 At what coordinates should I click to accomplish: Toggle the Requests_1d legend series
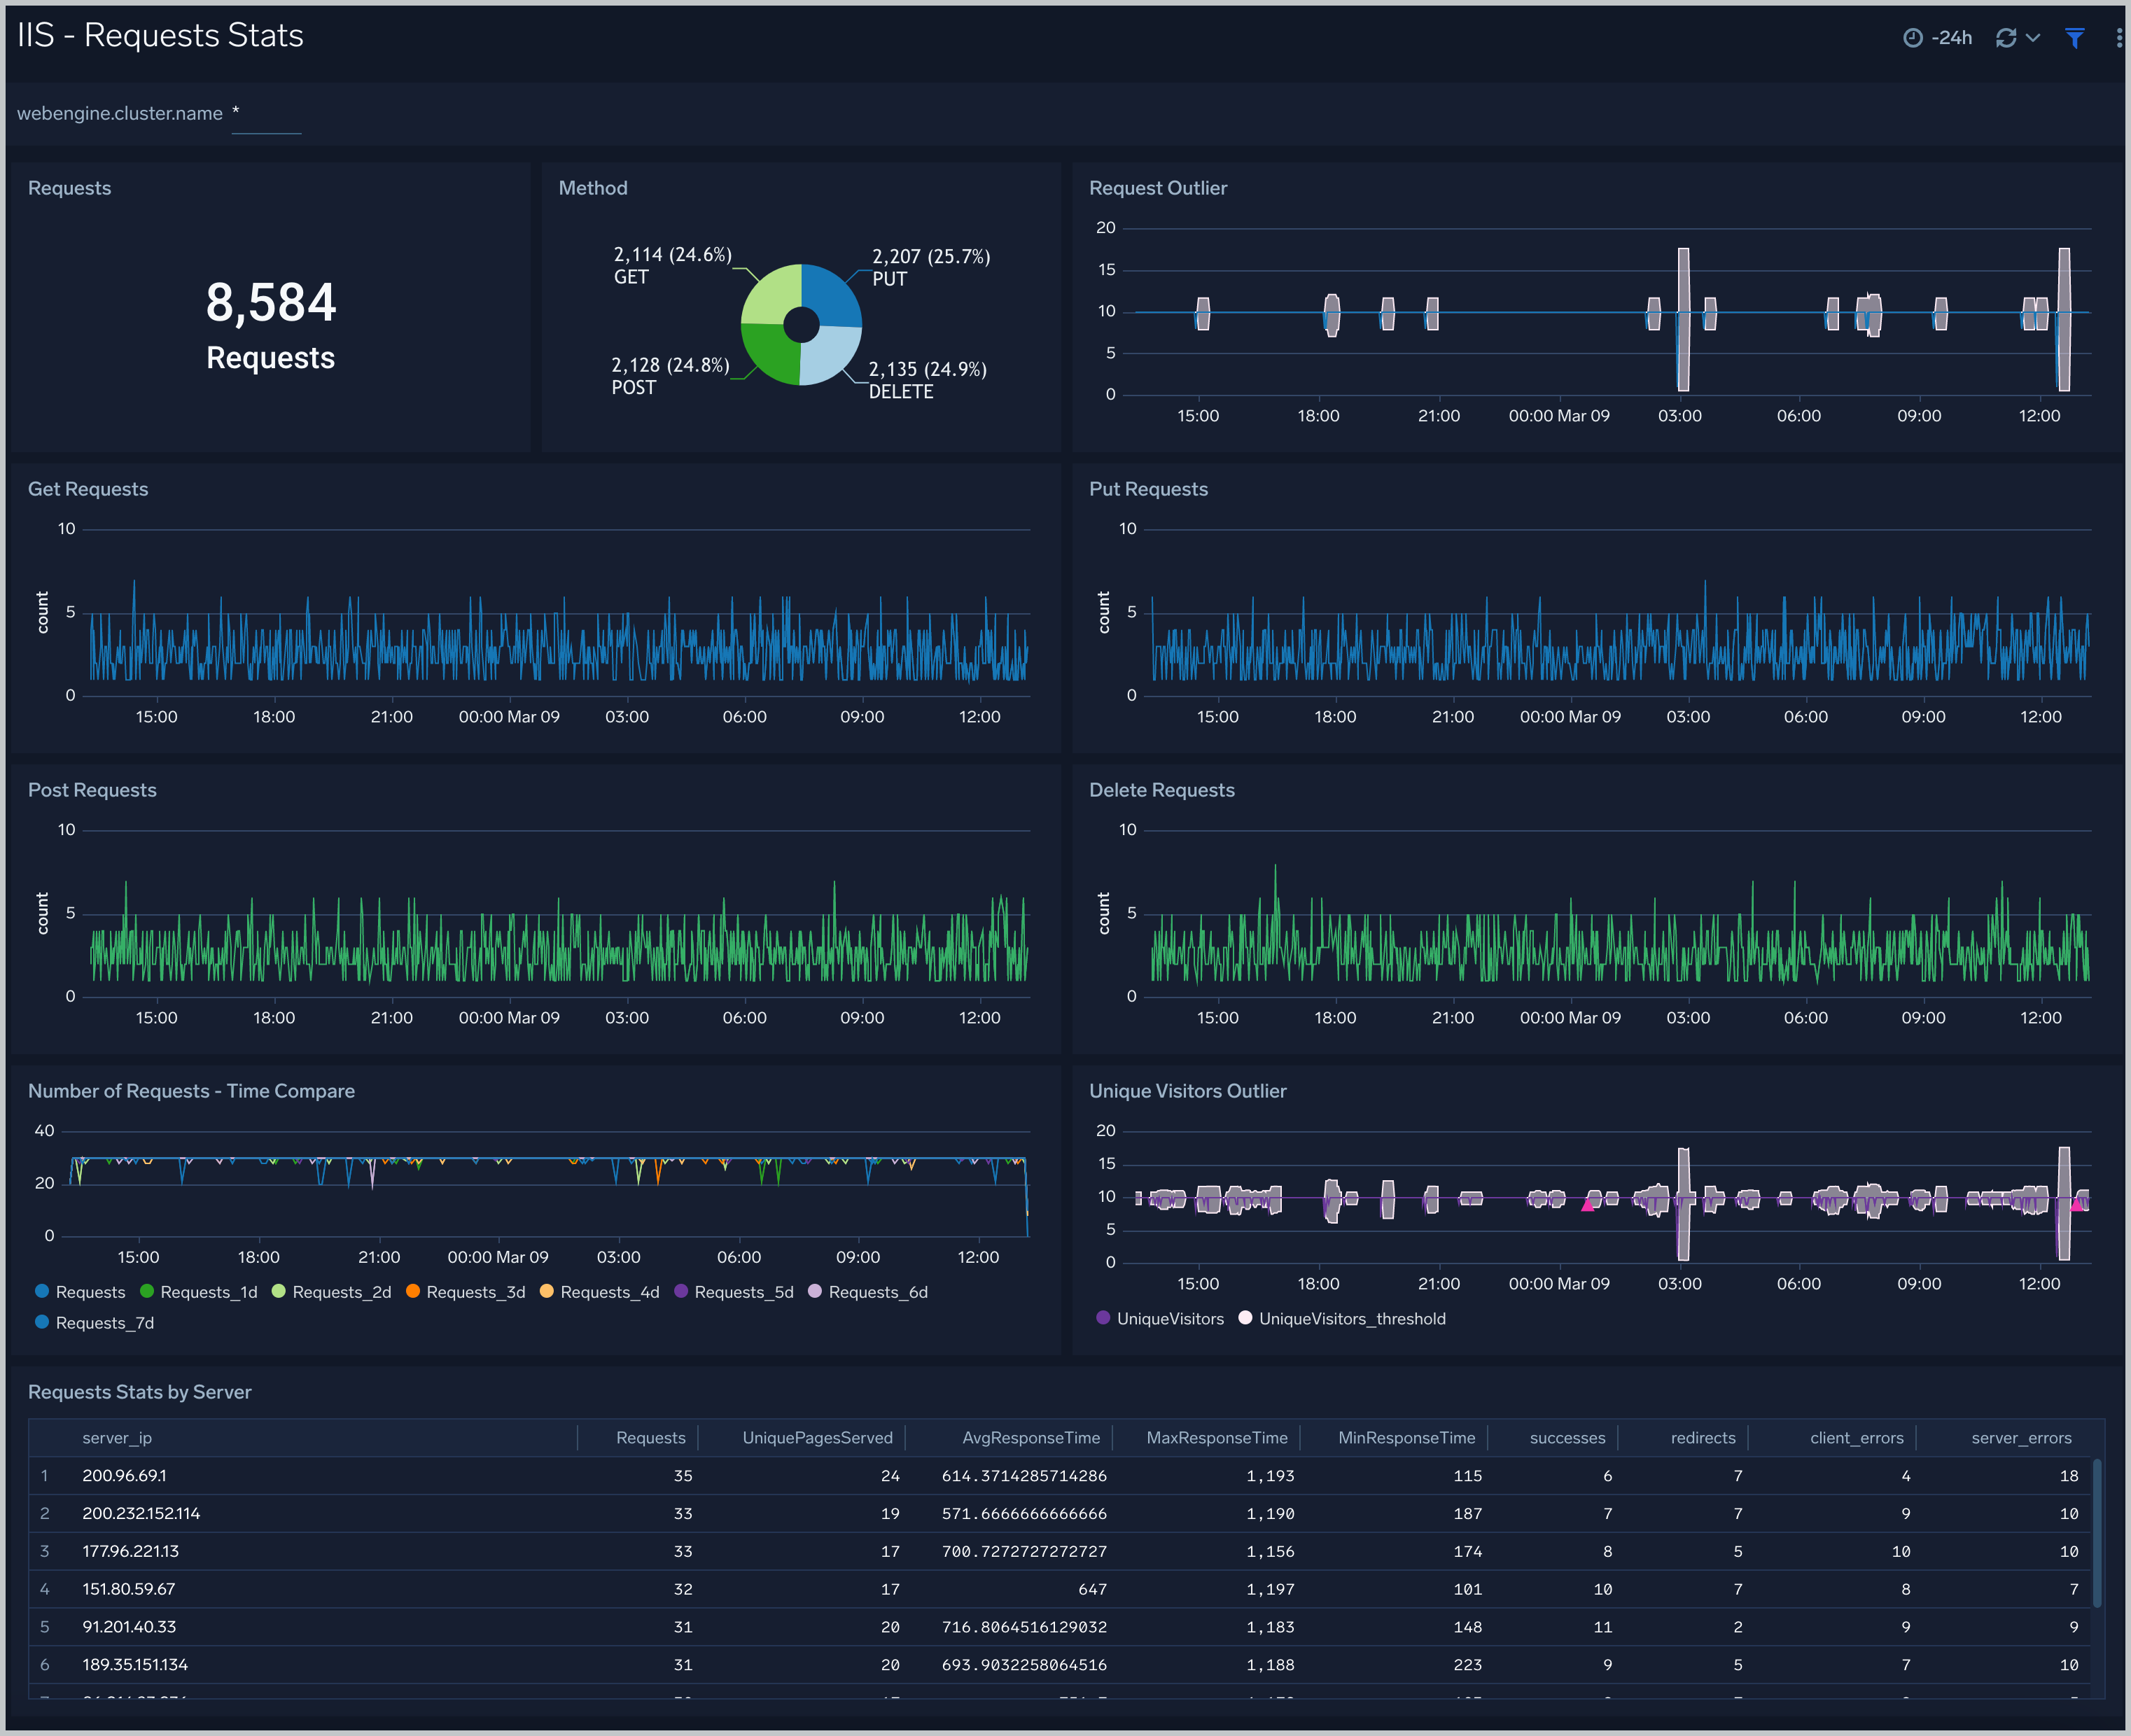tap(198, 1292)
